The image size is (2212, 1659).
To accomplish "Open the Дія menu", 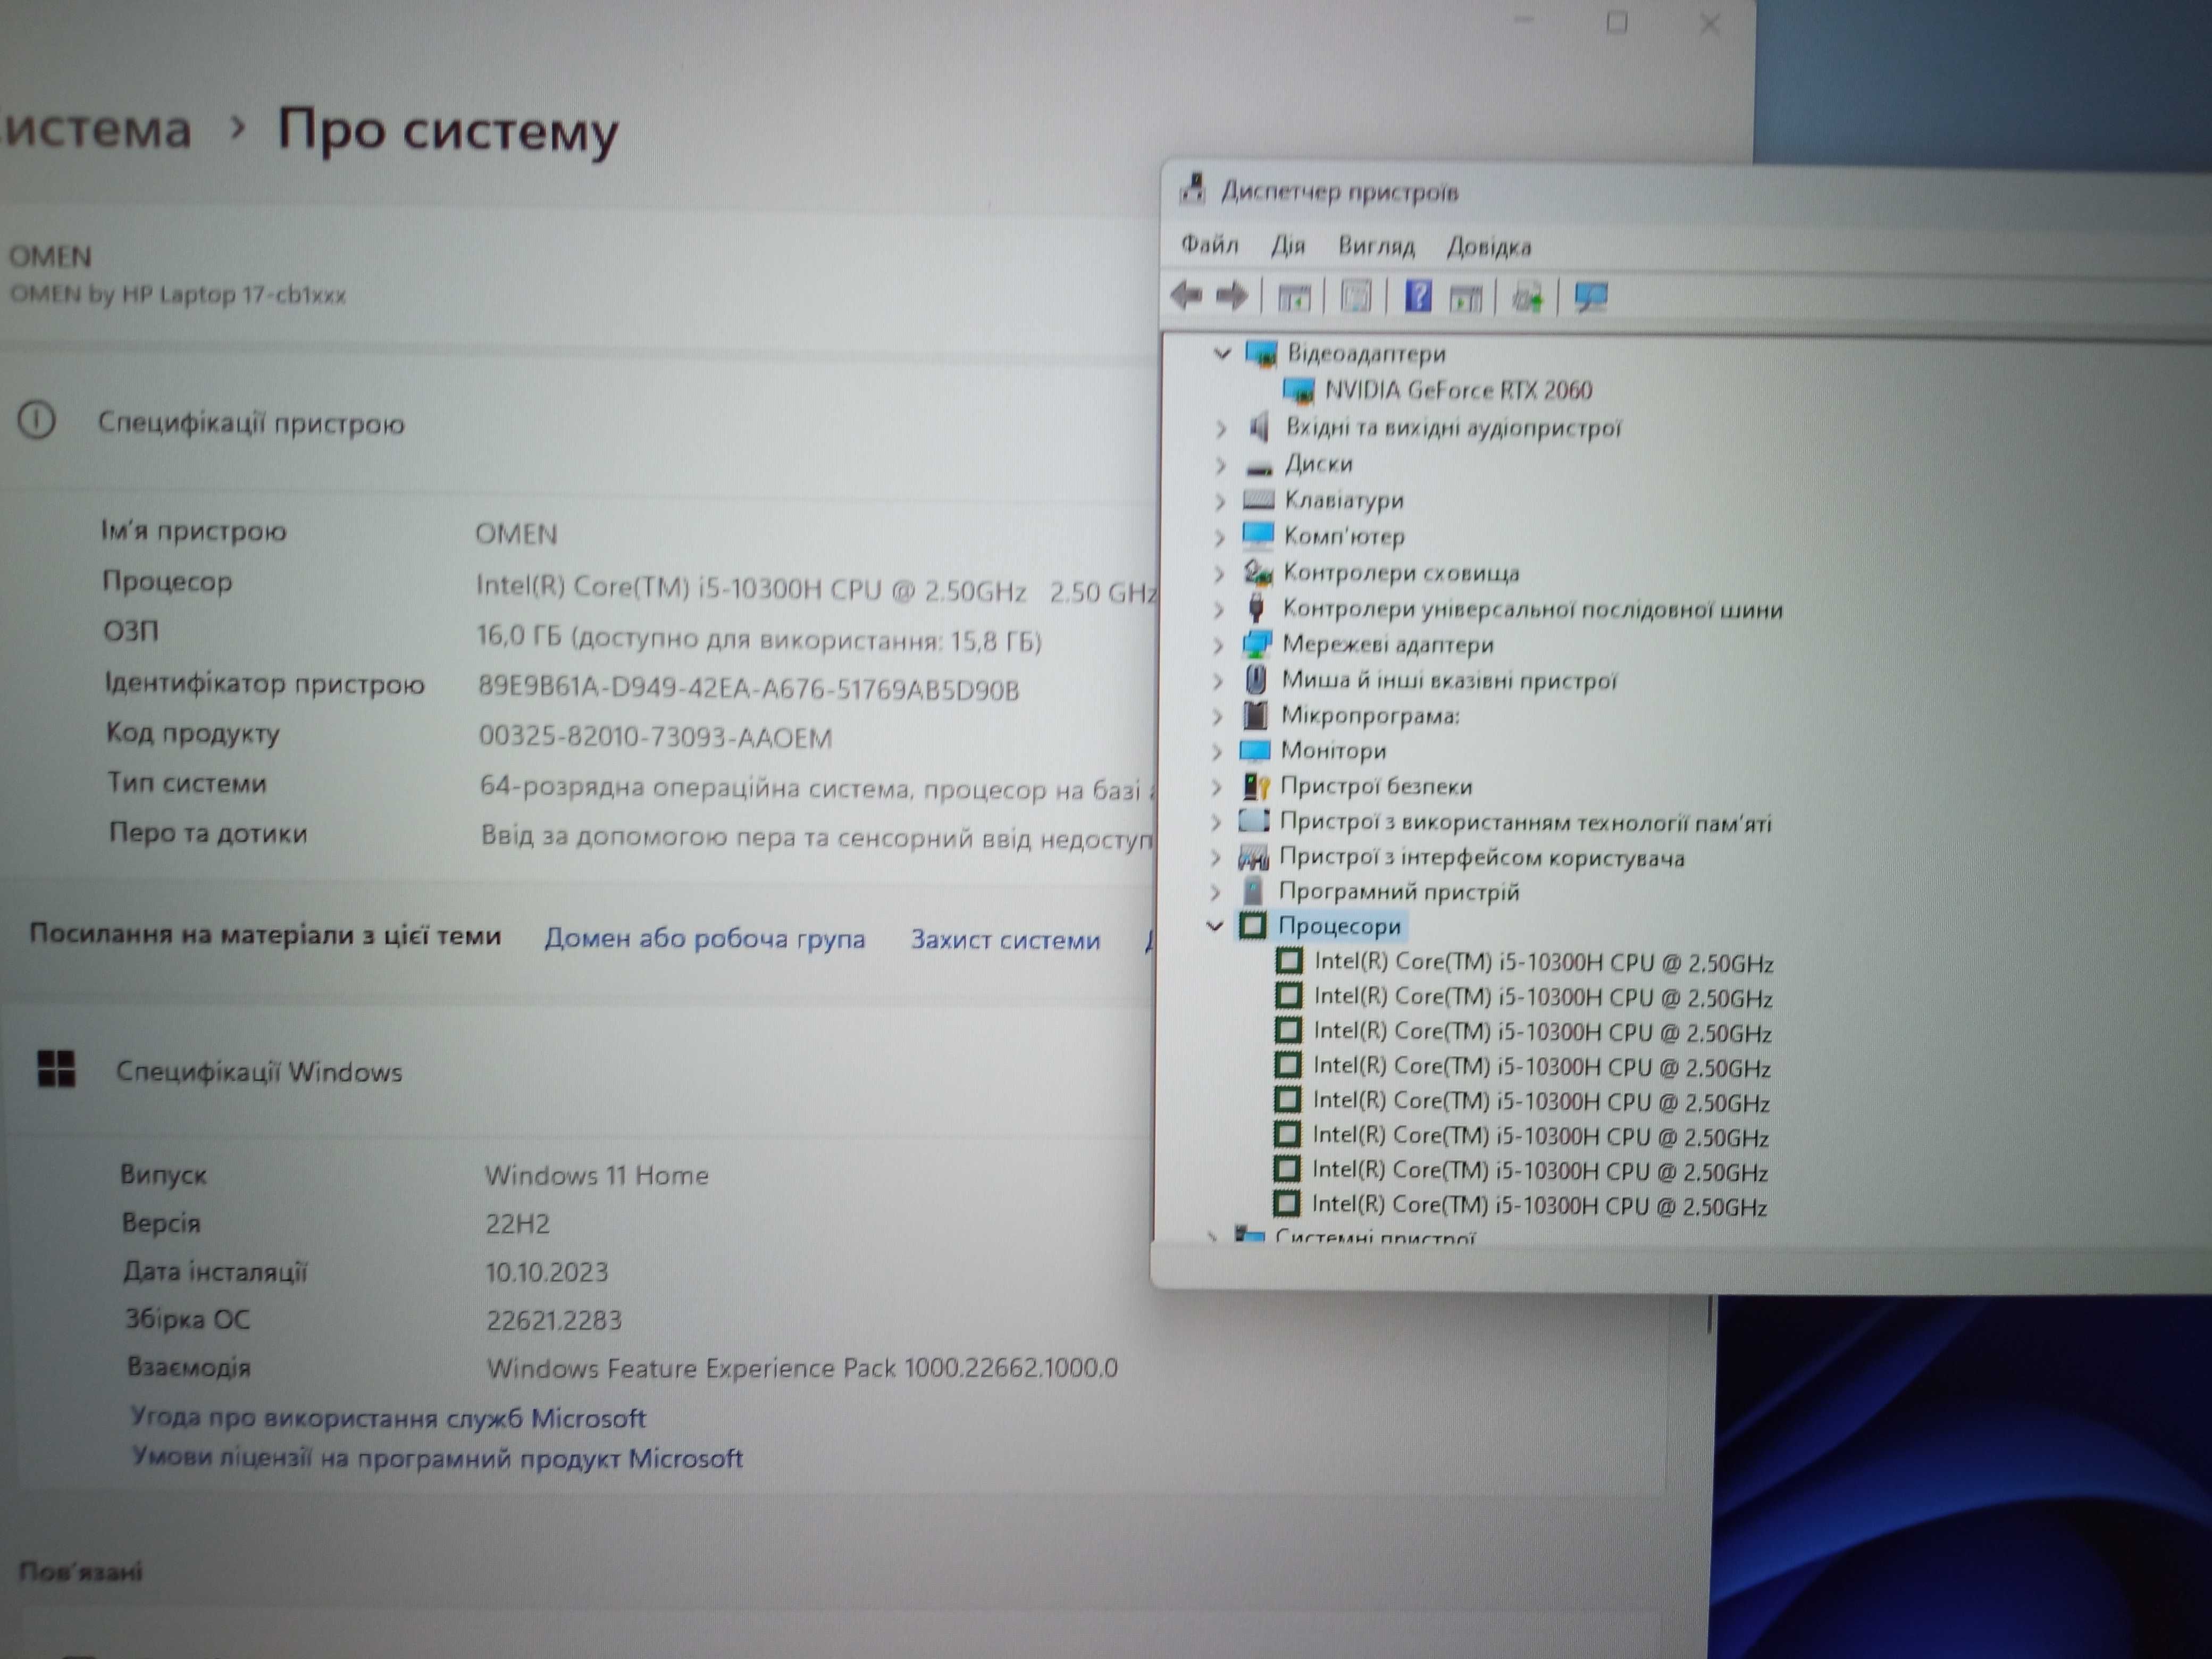I will pyautogui.click(x=1288, y=245).
